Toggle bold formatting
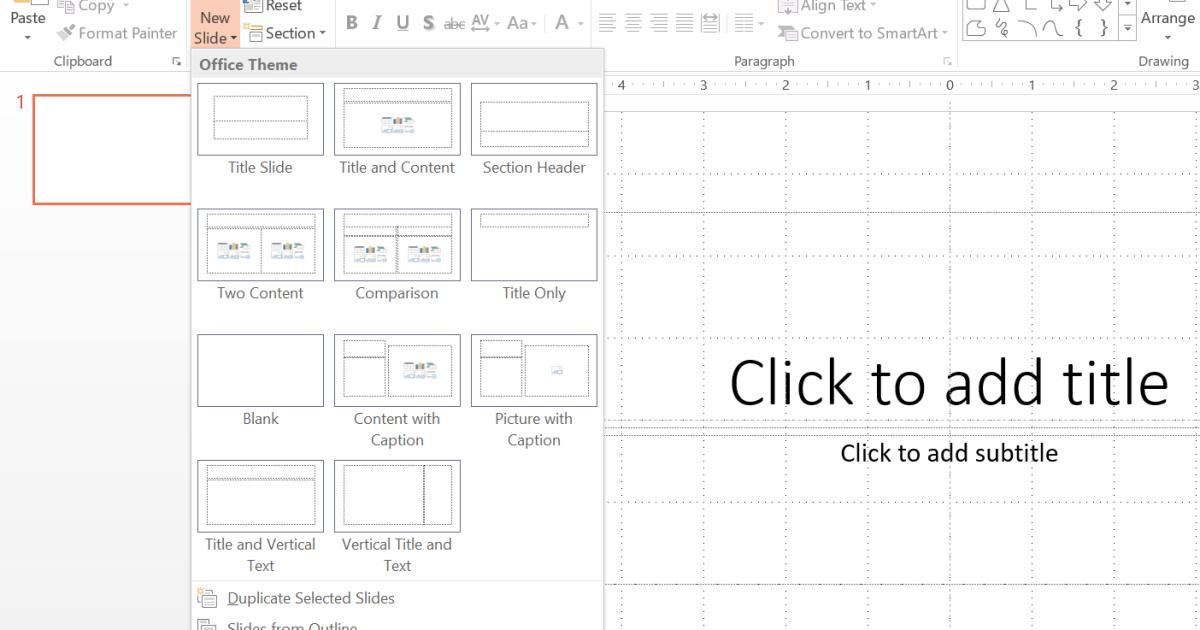This screenshot has width=1200, height=630. [x=351, y=22]
